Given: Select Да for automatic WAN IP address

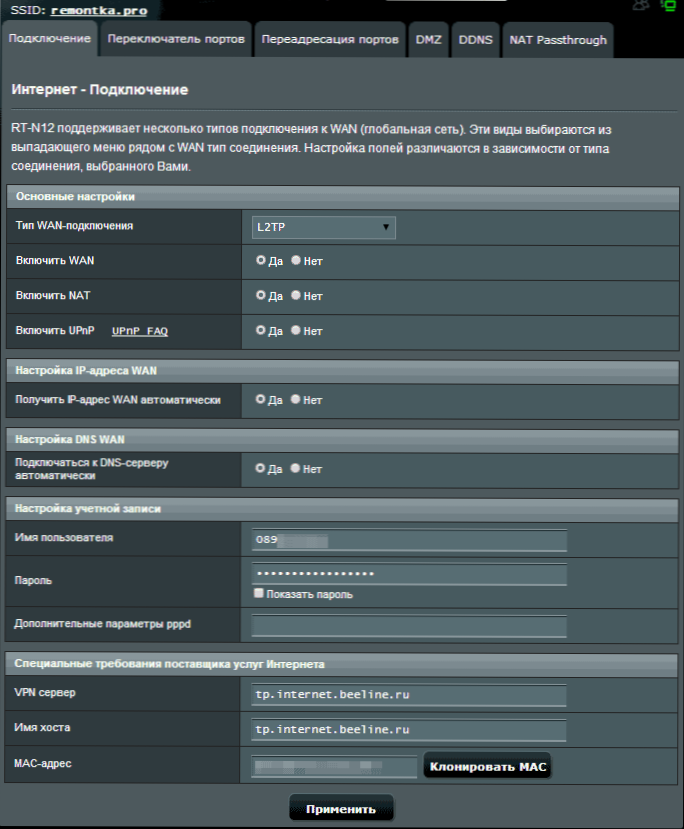Looking at the screenshot, I should pos(260,399).
